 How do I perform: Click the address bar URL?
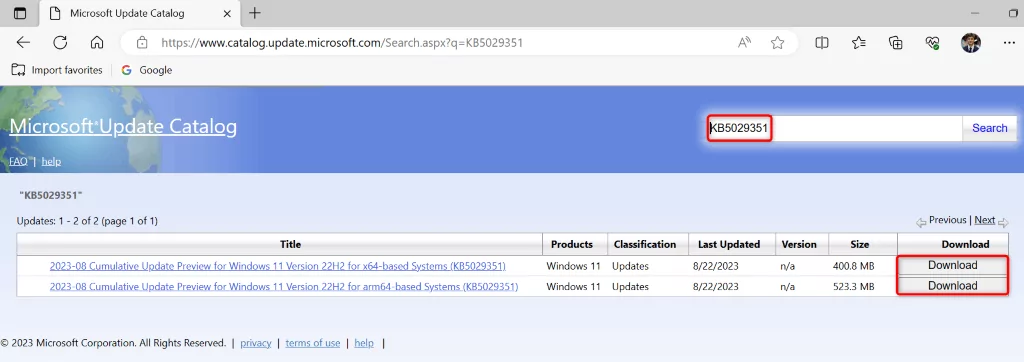342,43
